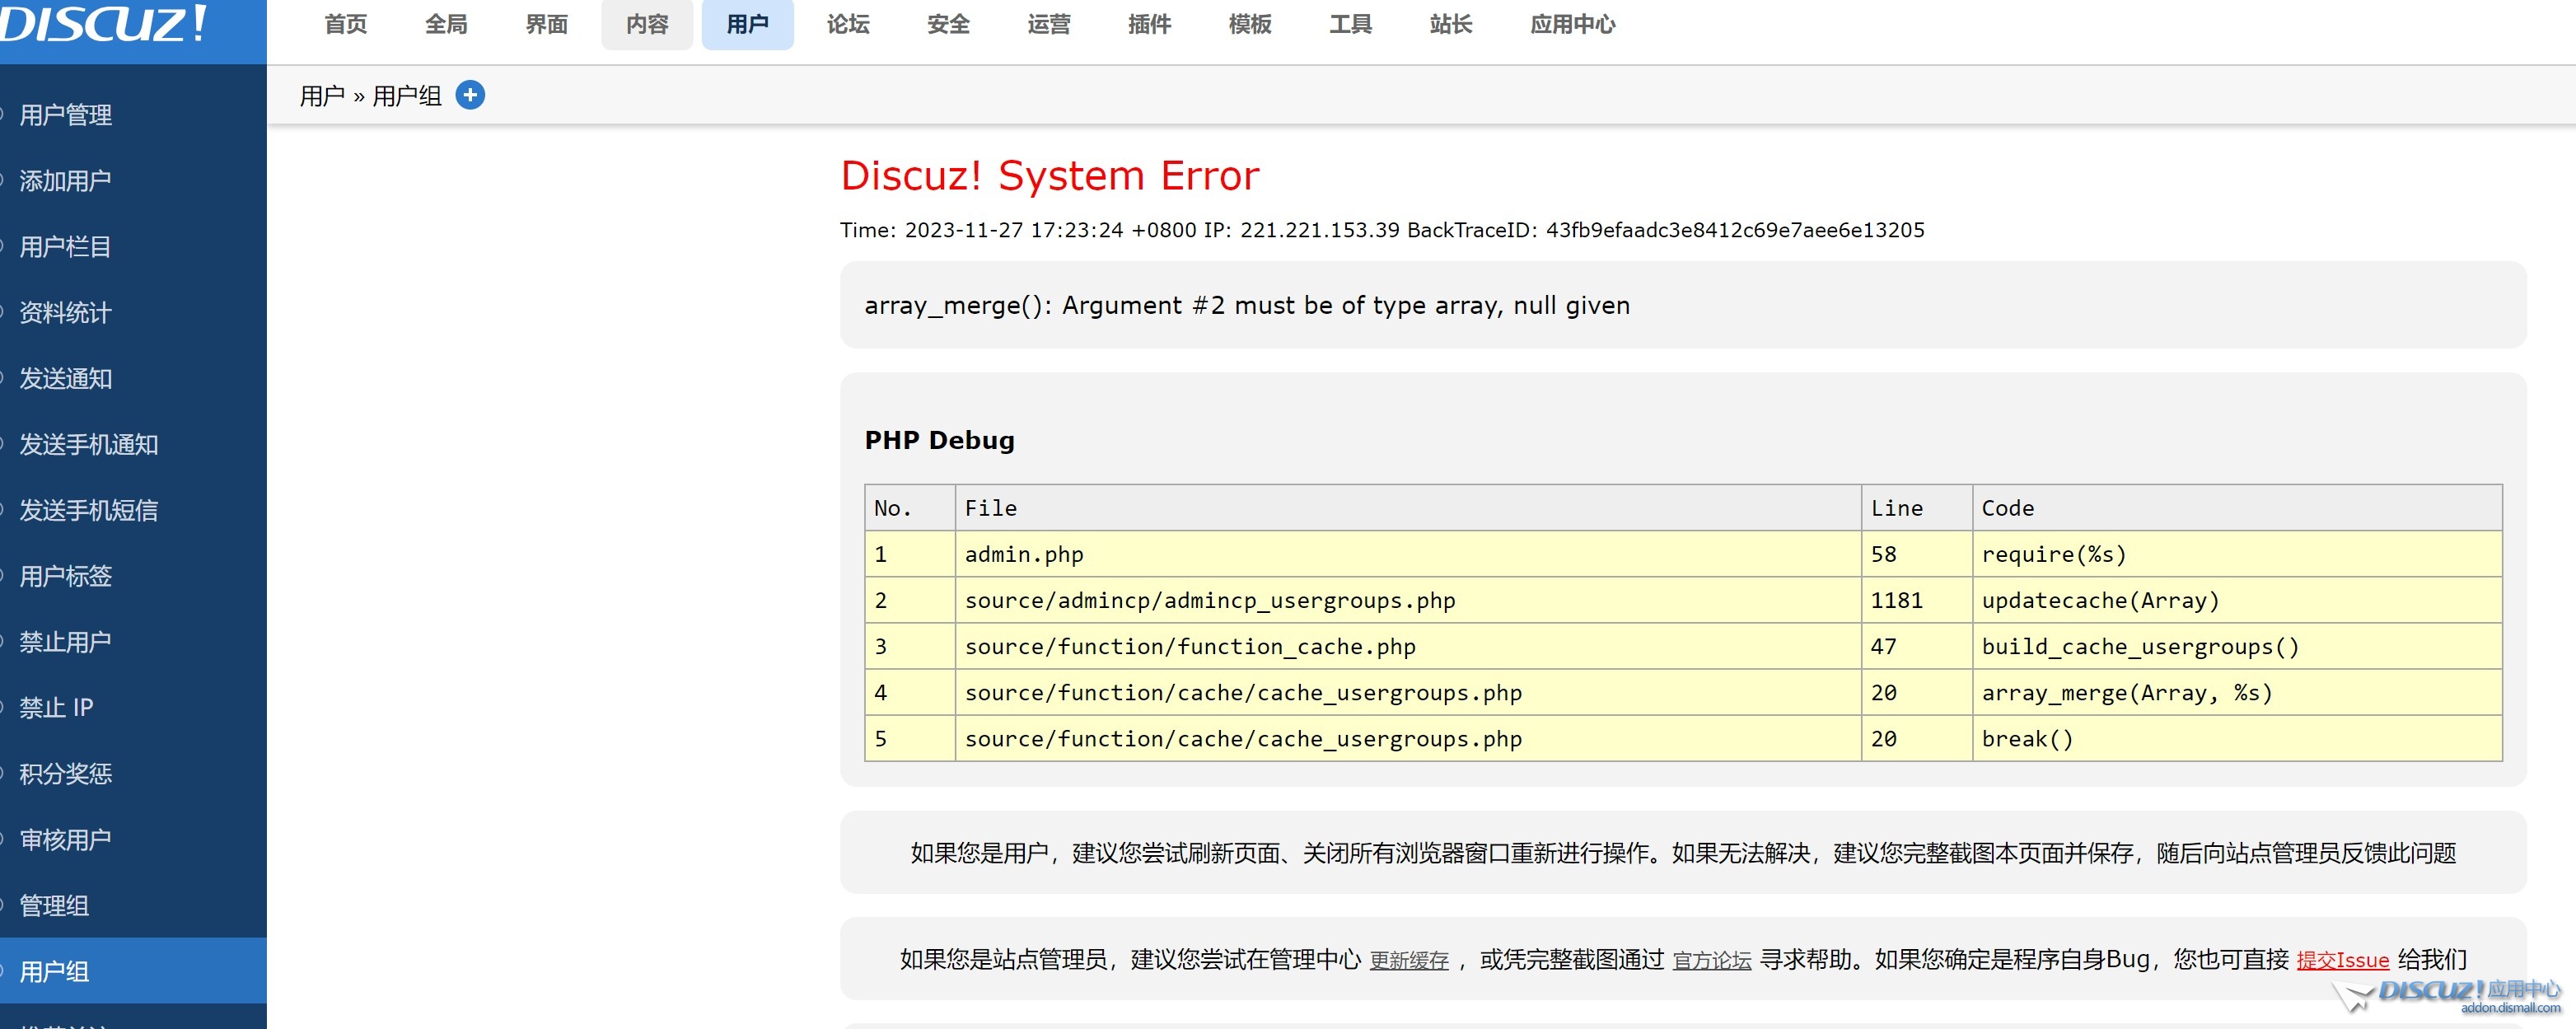Open 应用中心 from the top bar
The image size is (2576, 1029).
(1572, 25)
